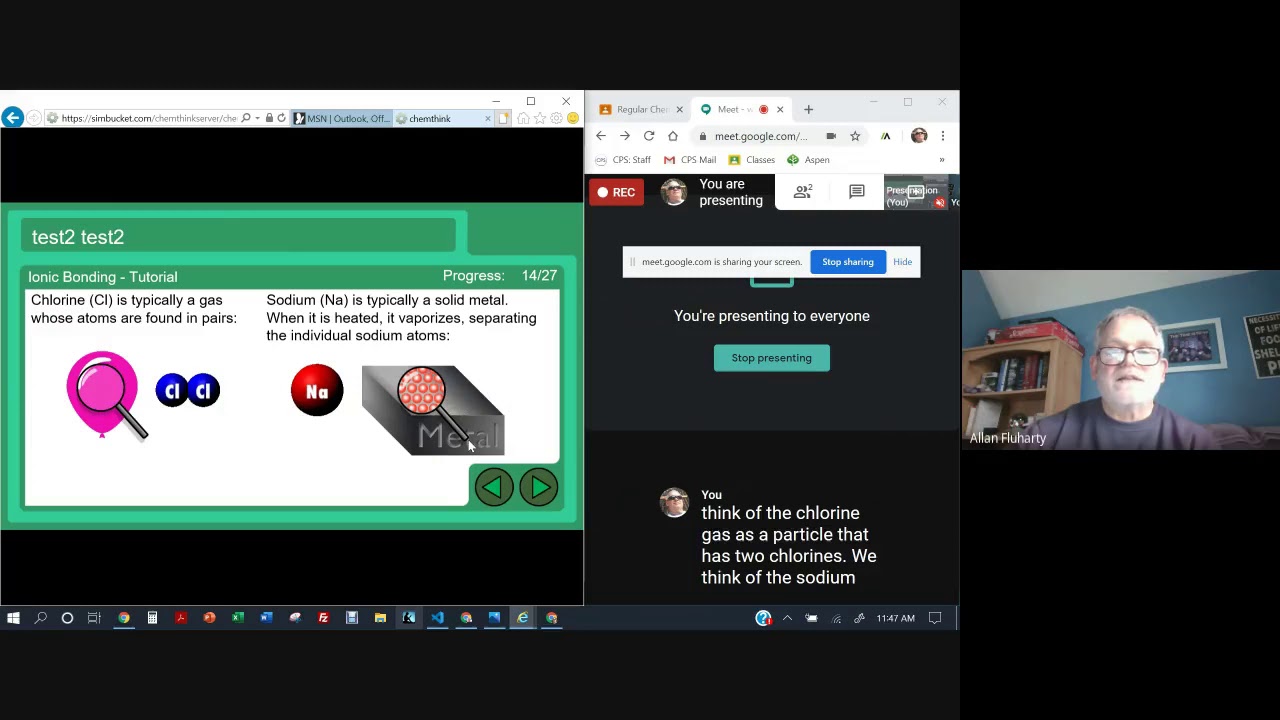The image size is (1280, 720).
Task: Open Excel from the taskbar
Action: click(238, 618)
